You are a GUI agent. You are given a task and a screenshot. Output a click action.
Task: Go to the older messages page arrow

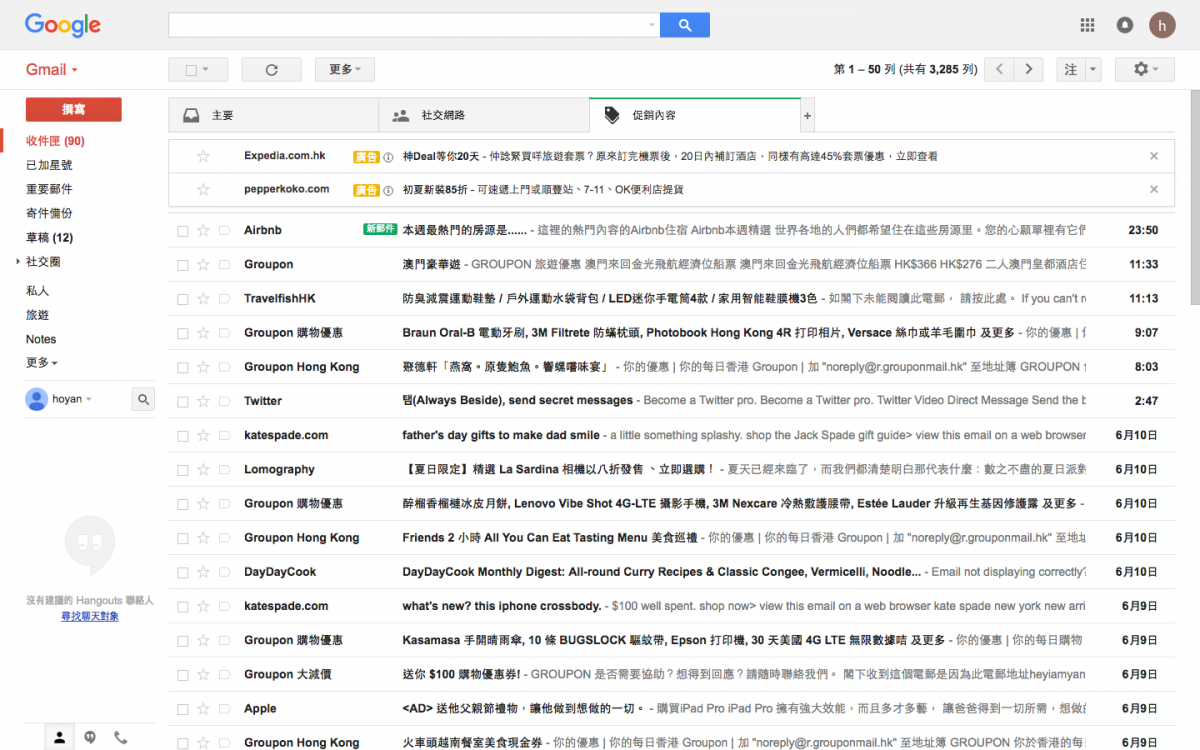1028,70
